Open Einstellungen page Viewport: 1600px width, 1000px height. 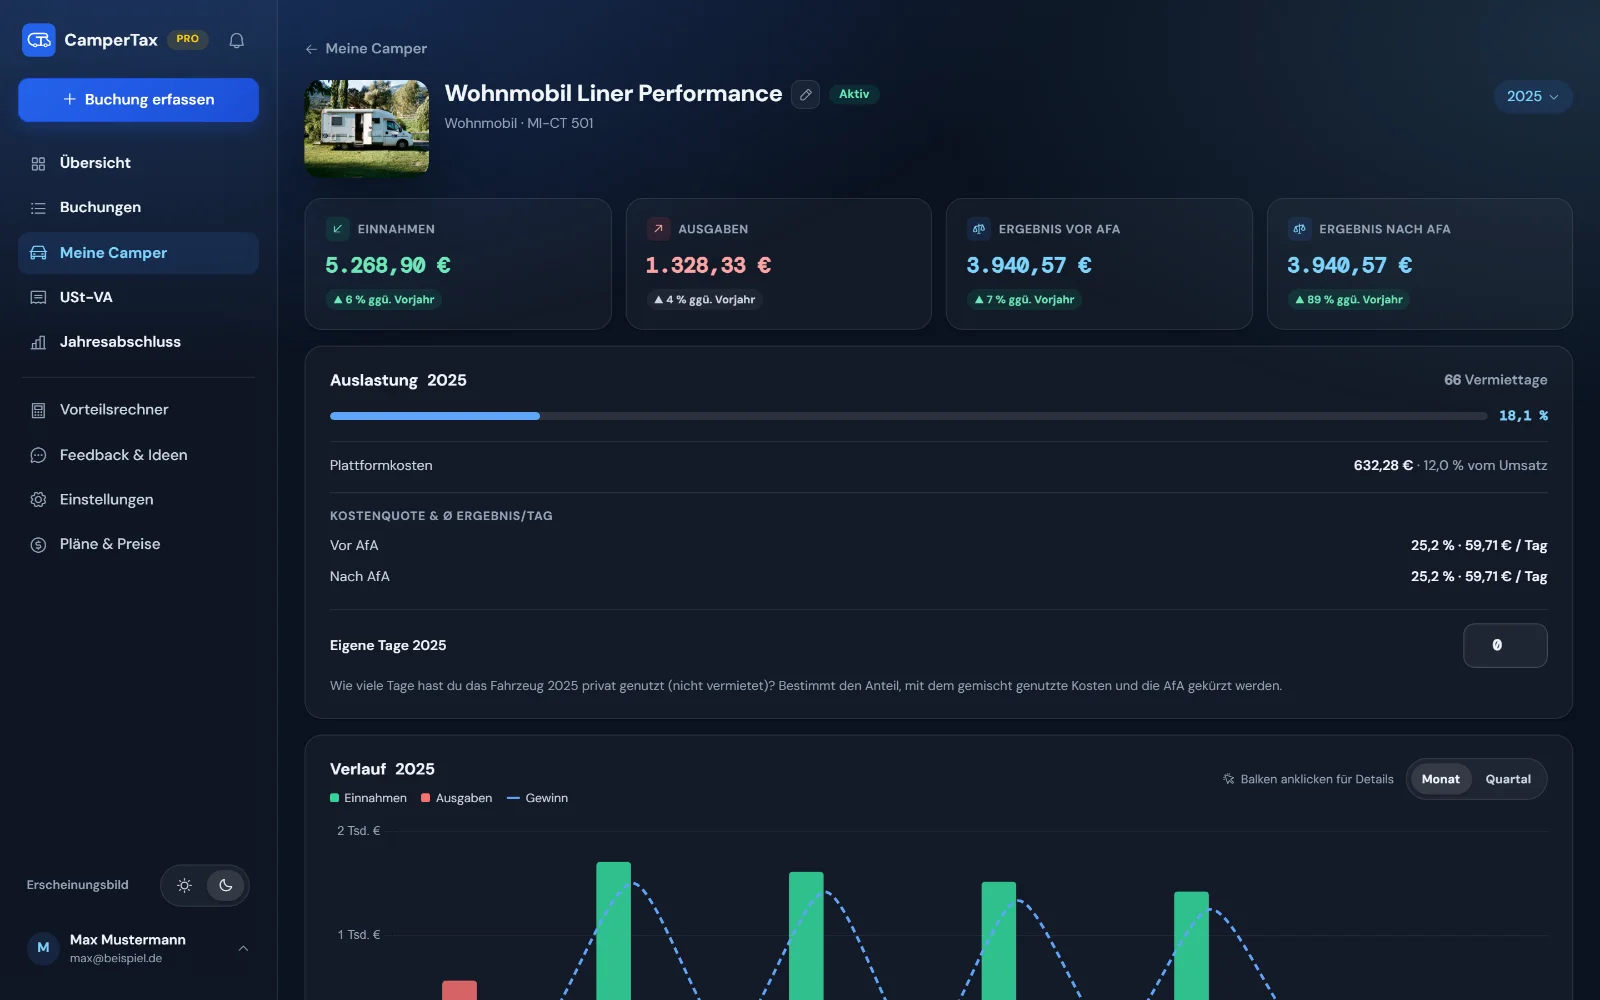pyautogui.click(x=138, y=499)
